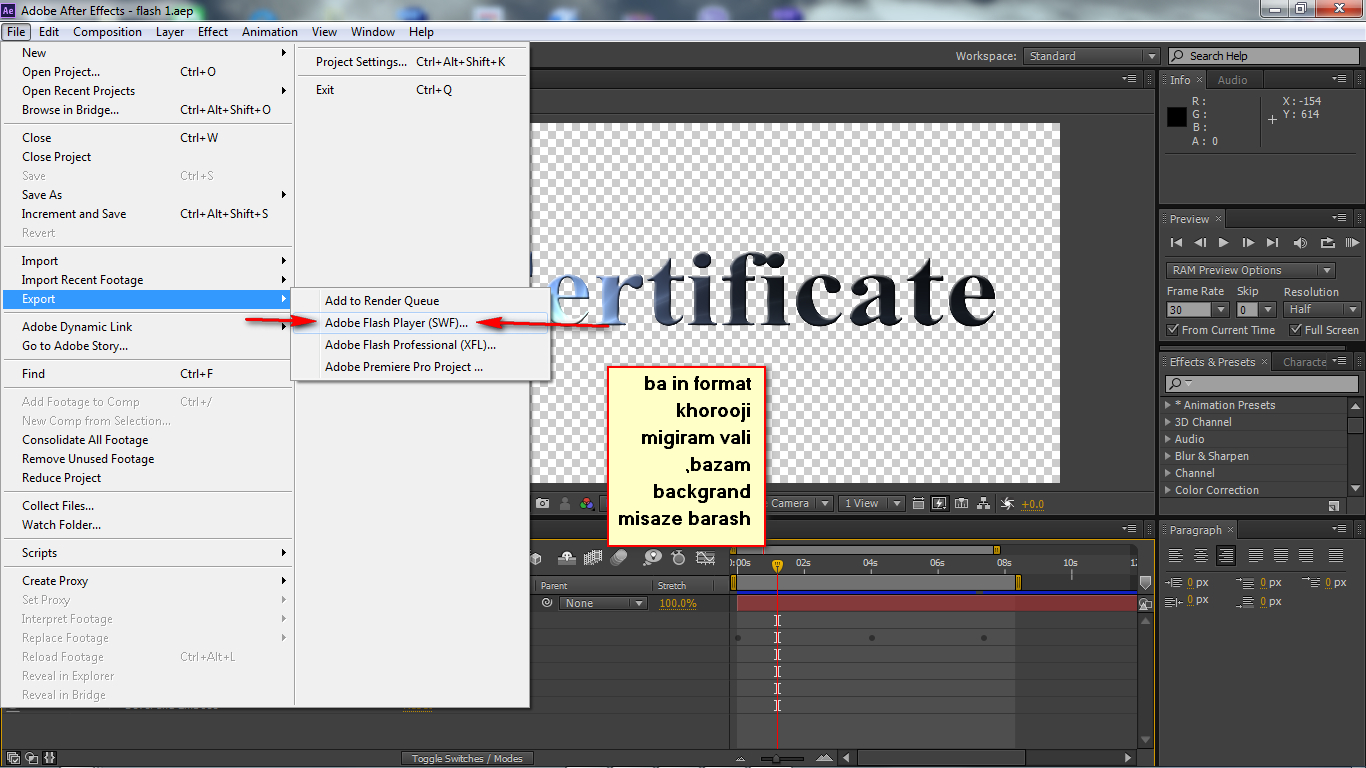Click the Show Snapshot person icon
Screen dimensions: 1366x768
click(565, 504)
